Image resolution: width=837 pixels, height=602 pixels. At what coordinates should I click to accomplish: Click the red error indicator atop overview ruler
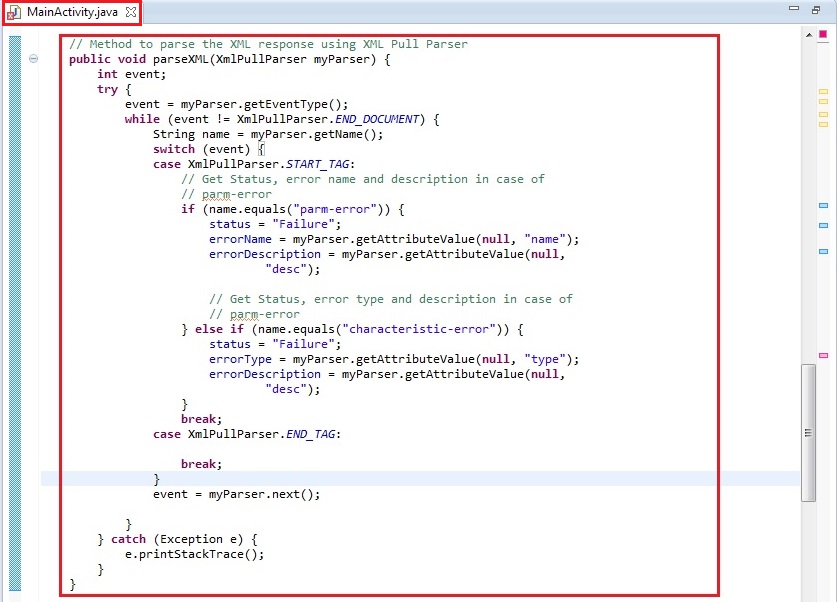824,33
